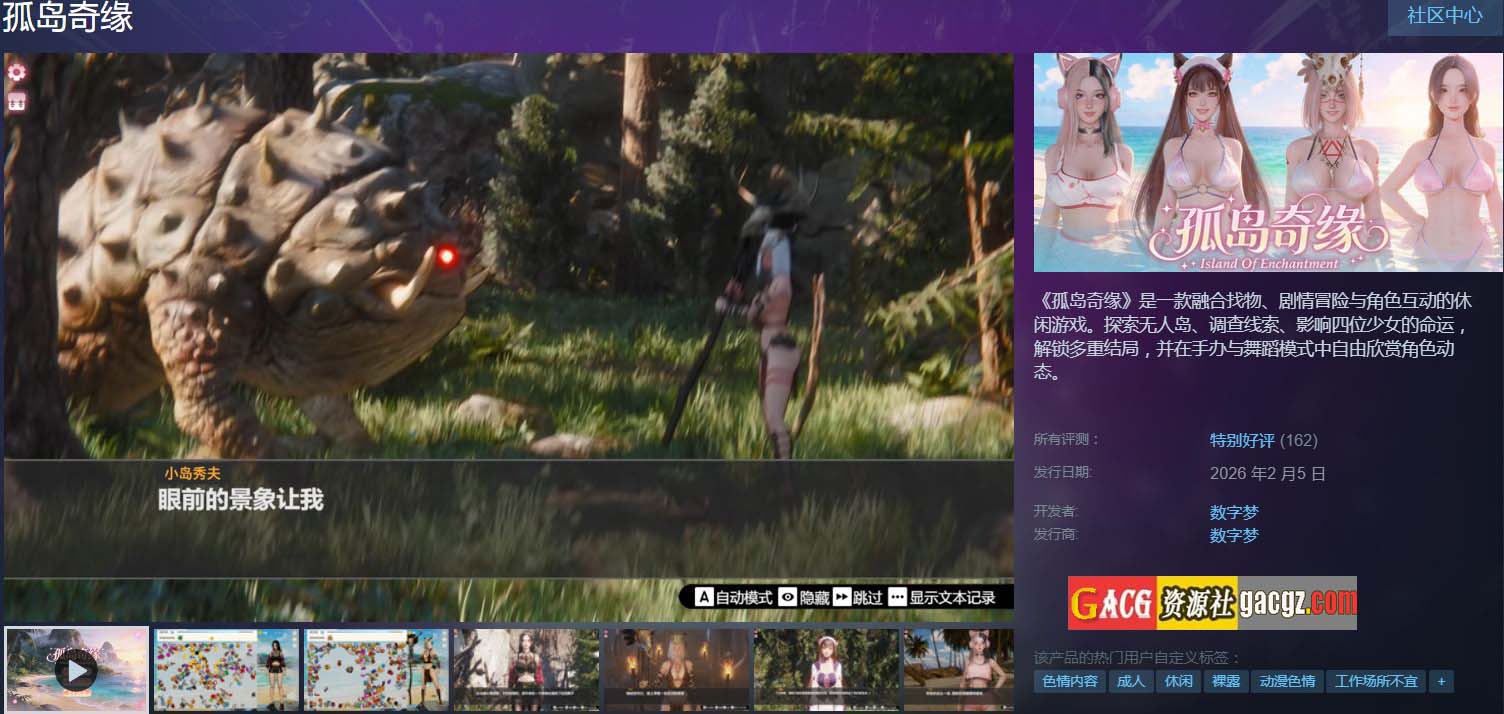The height and width of the screenshot is (714, 1504).
Task: Open the 特别好评 reviews link
Action: (x=1242, y=440)
